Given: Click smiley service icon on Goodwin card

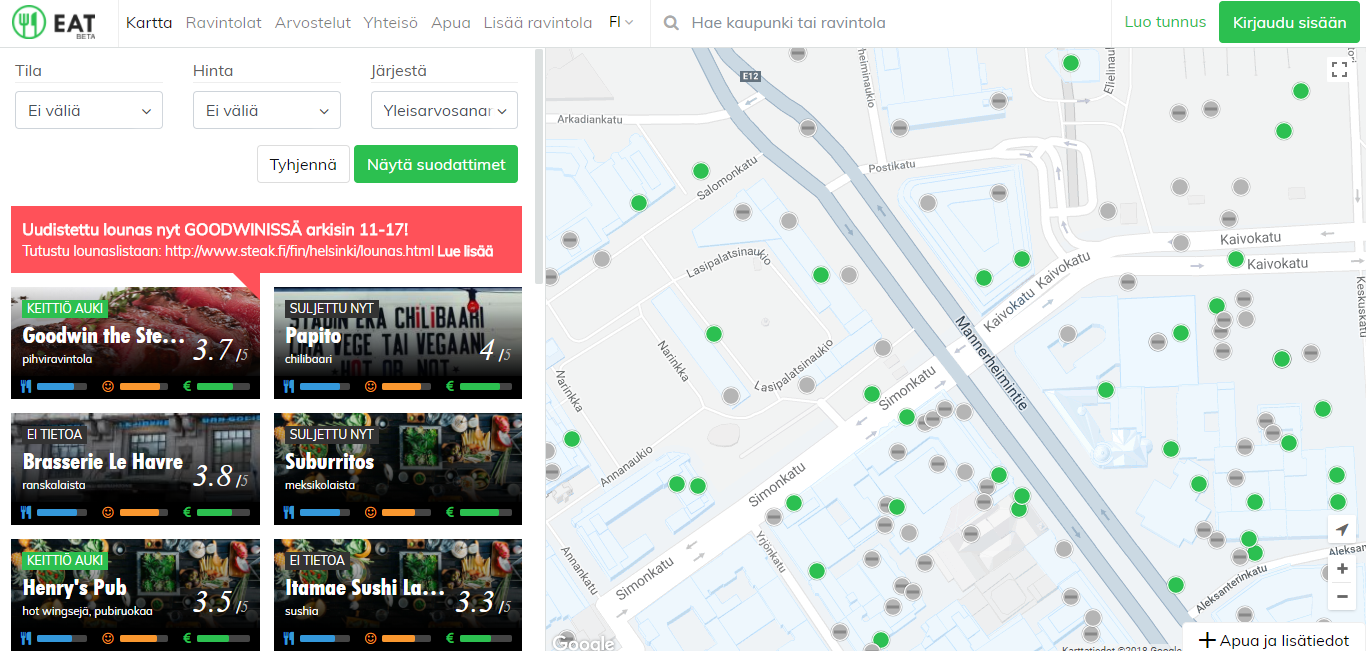Looking at the screenshot, I should 108,386.
